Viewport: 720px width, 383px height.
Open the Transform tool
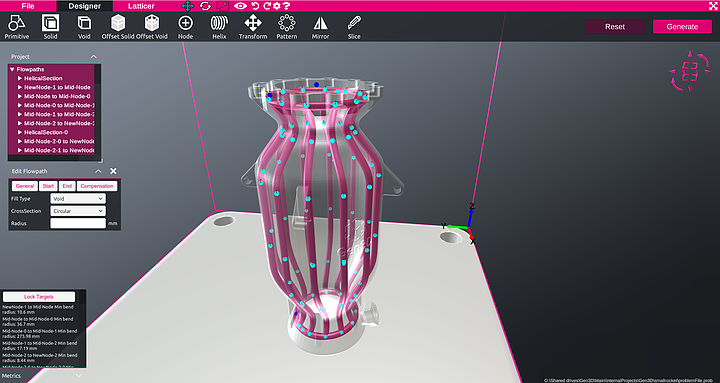click(x=253, y=27)
